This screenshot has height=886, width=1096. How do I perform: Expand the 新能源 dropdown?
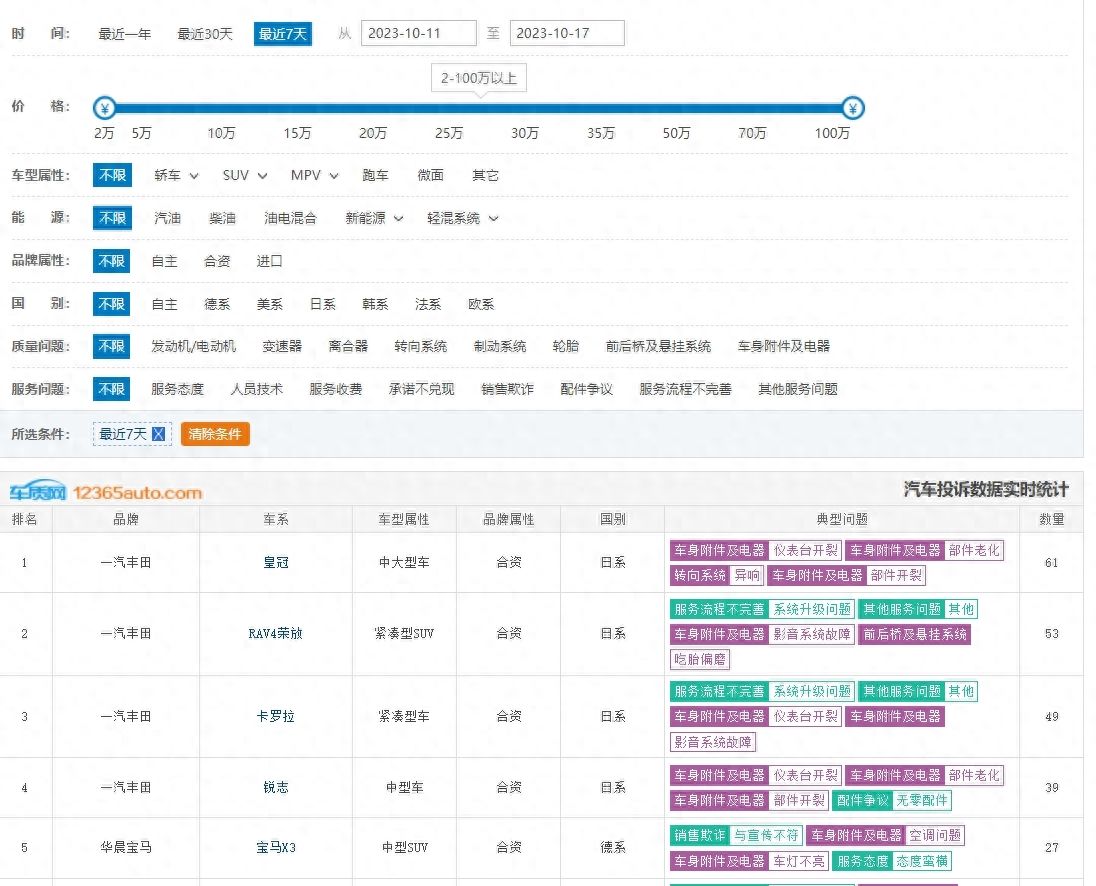pos(374,218)
